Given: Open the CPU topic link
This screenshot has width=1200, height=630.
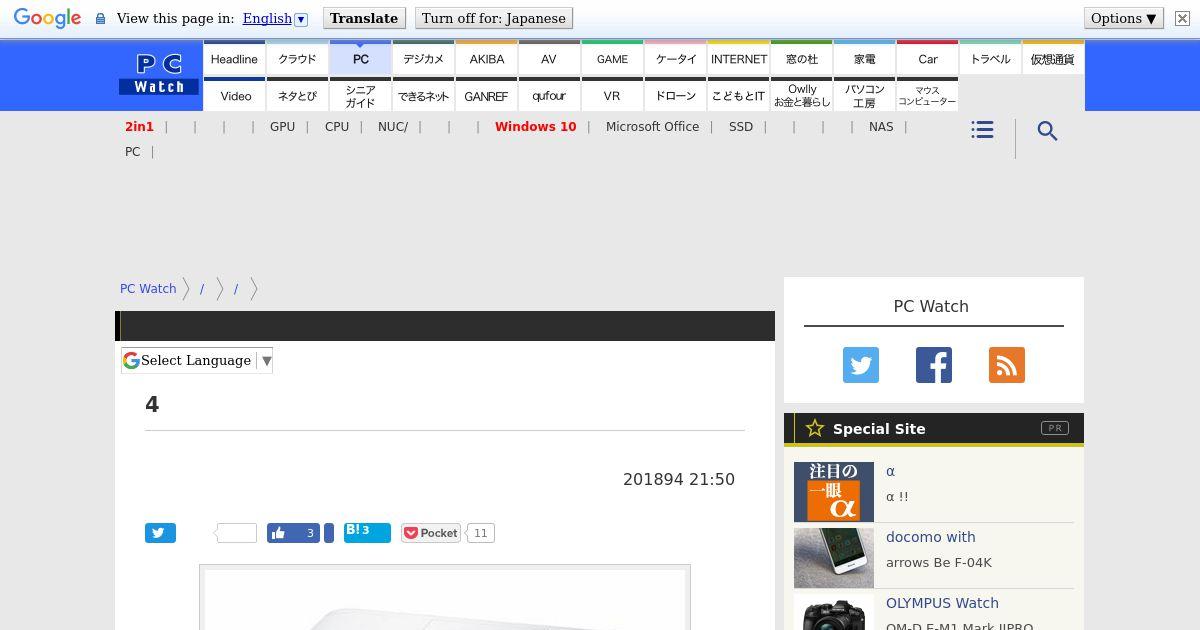Looking at the screenshot, I should (337, 127).
